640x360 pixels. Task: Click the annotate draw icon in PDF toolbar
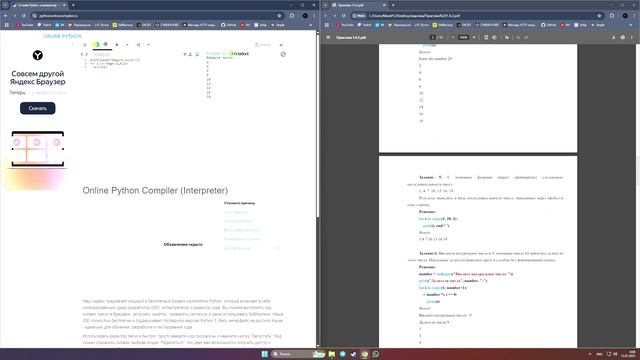click(507, 37)
